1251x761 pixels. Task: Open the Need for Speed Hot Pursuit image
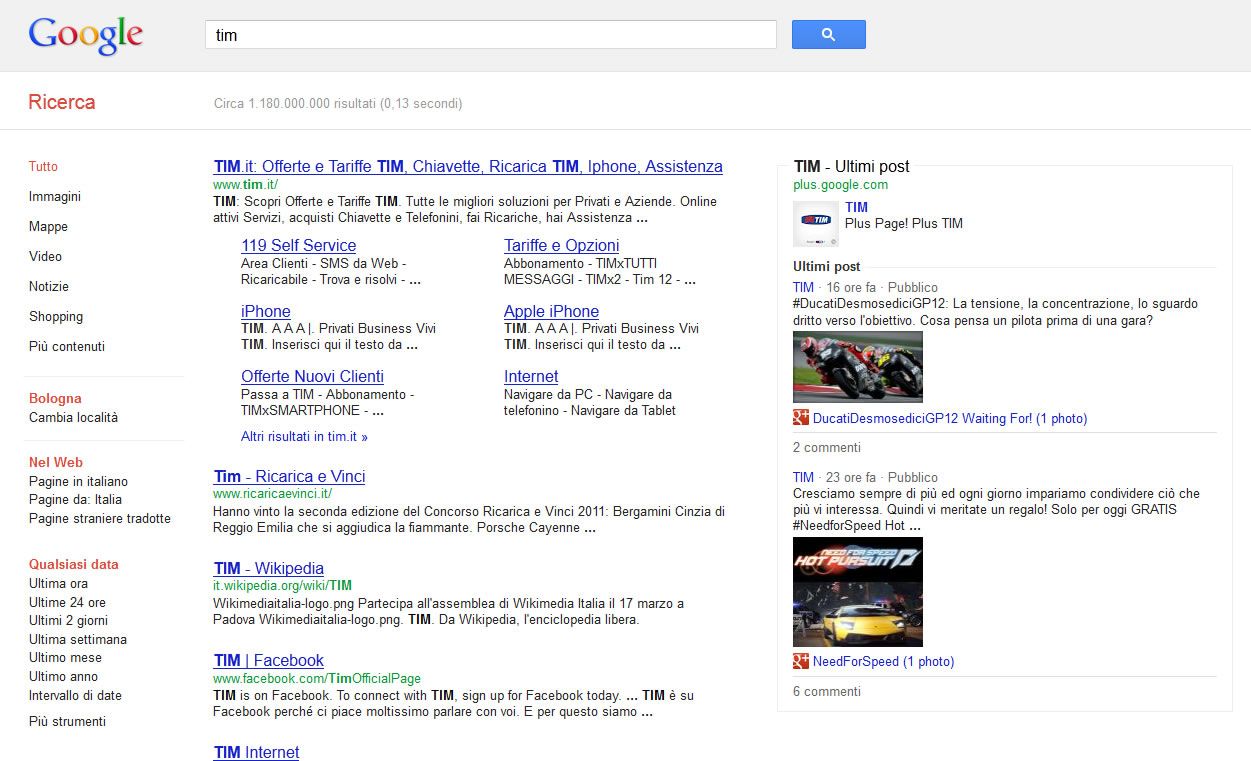tap(857, 592)
